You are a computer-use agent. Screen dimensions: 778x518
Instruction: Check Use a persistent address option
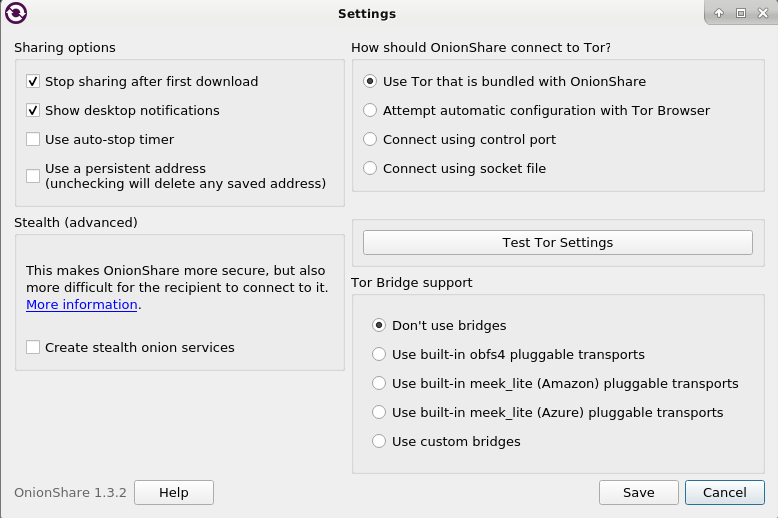tap(34, 176)
